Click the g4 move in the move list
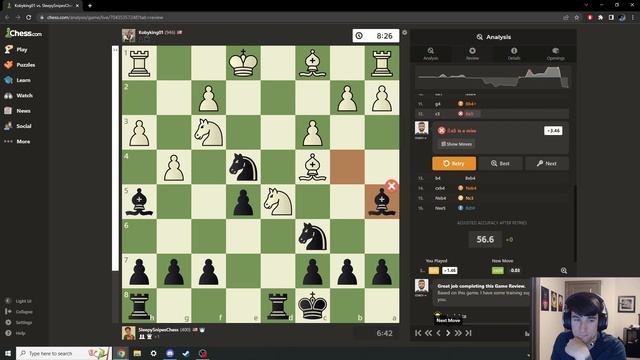Image resolution: width=640 pixels, height=360 pixels. click(438, 104)
